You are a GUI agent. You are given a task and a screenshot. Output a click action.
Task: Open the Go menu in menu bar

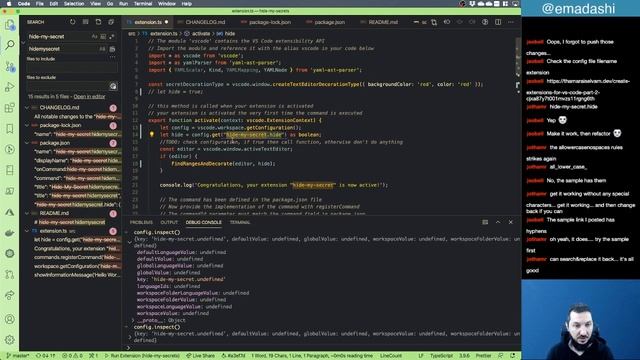pos(110,4)
